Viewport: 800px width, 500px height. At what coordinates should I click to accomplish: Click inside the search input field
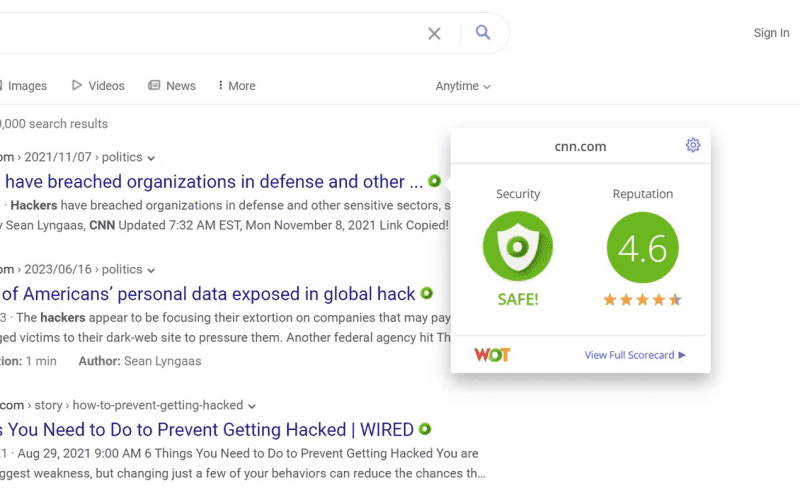point(209,33)
